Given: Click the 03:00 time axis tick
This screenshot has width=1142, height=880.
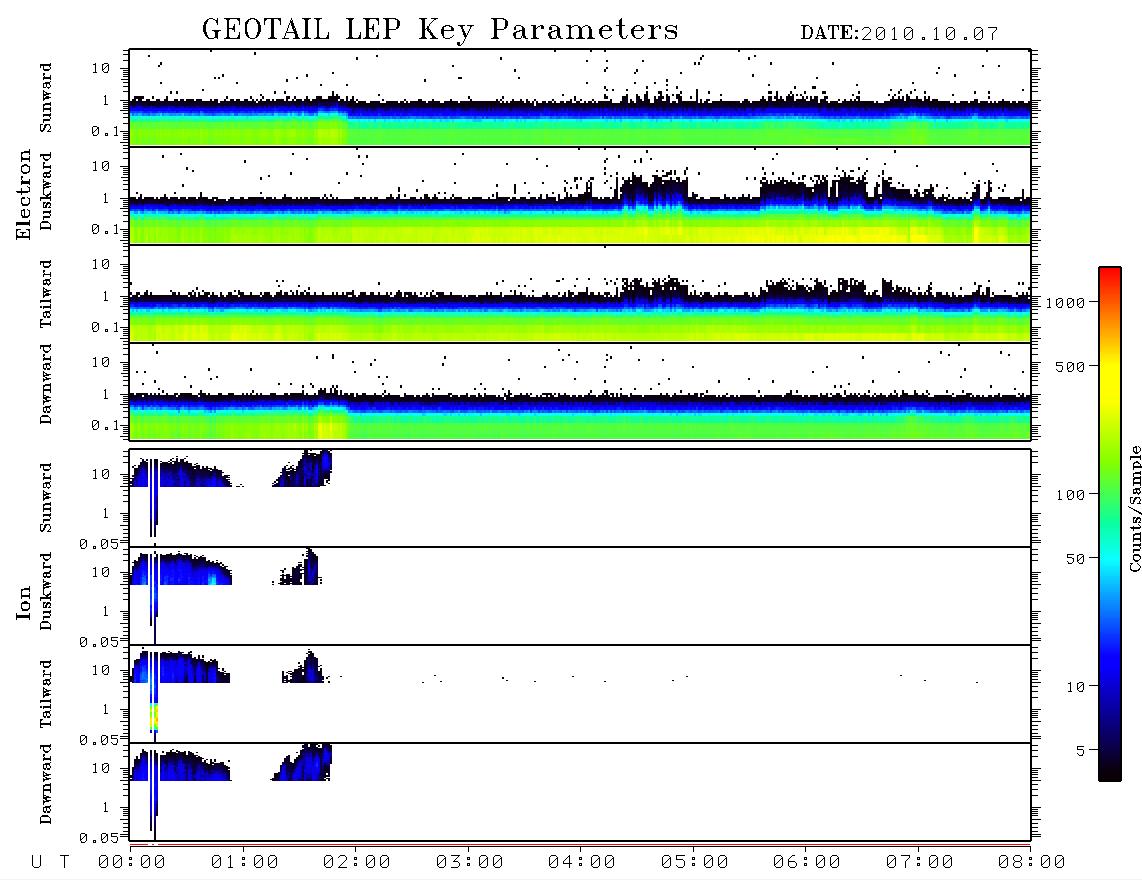Looking at the screenshot, I should (x=469, y=862).
